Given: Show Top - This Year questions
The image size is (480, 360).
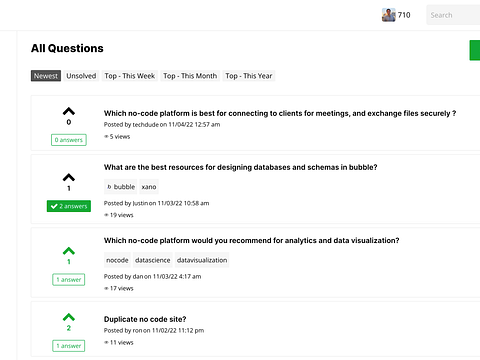Looking at the screenshot, I should [x=249, y=76].
